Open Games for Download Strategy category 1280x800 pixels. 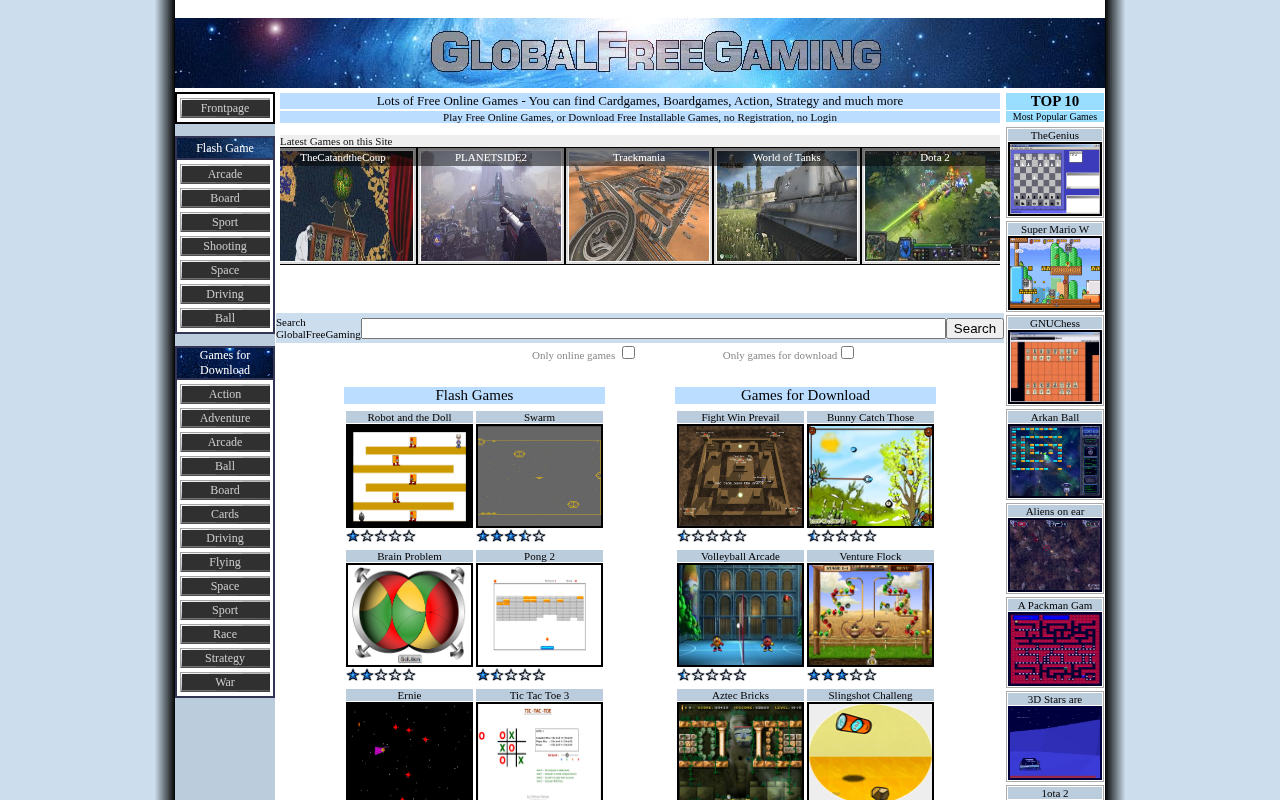click(225, 658)
